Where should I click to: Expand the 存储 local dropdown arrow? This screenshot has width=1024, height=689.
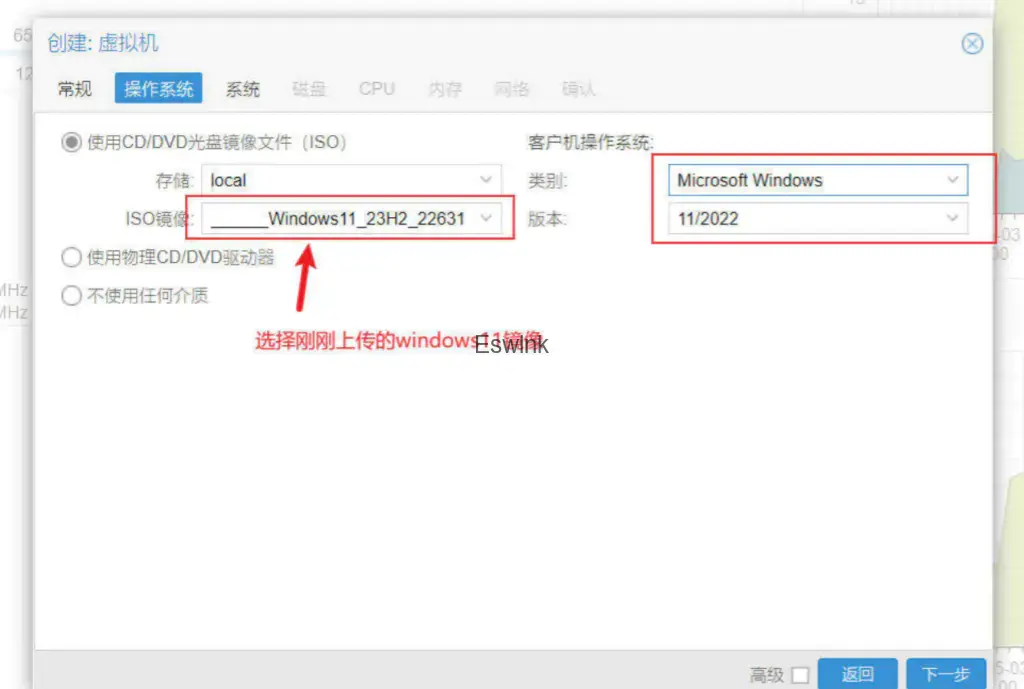tap(486, 181)
